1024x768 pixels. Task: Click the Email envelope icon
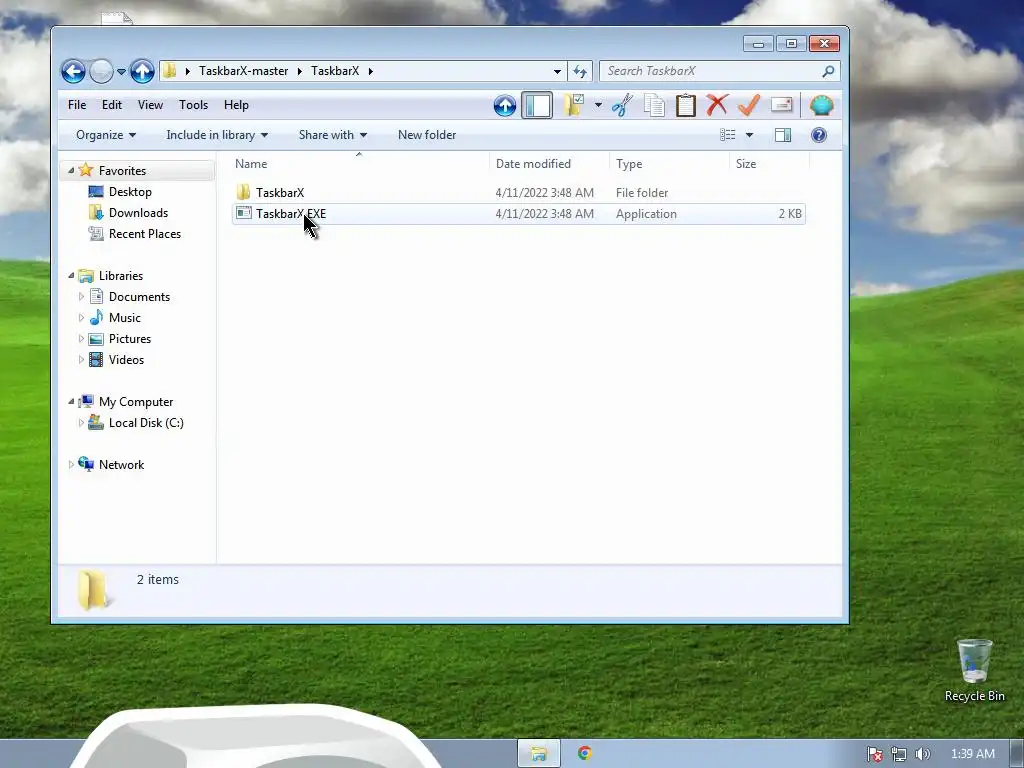tap(781, 105)
